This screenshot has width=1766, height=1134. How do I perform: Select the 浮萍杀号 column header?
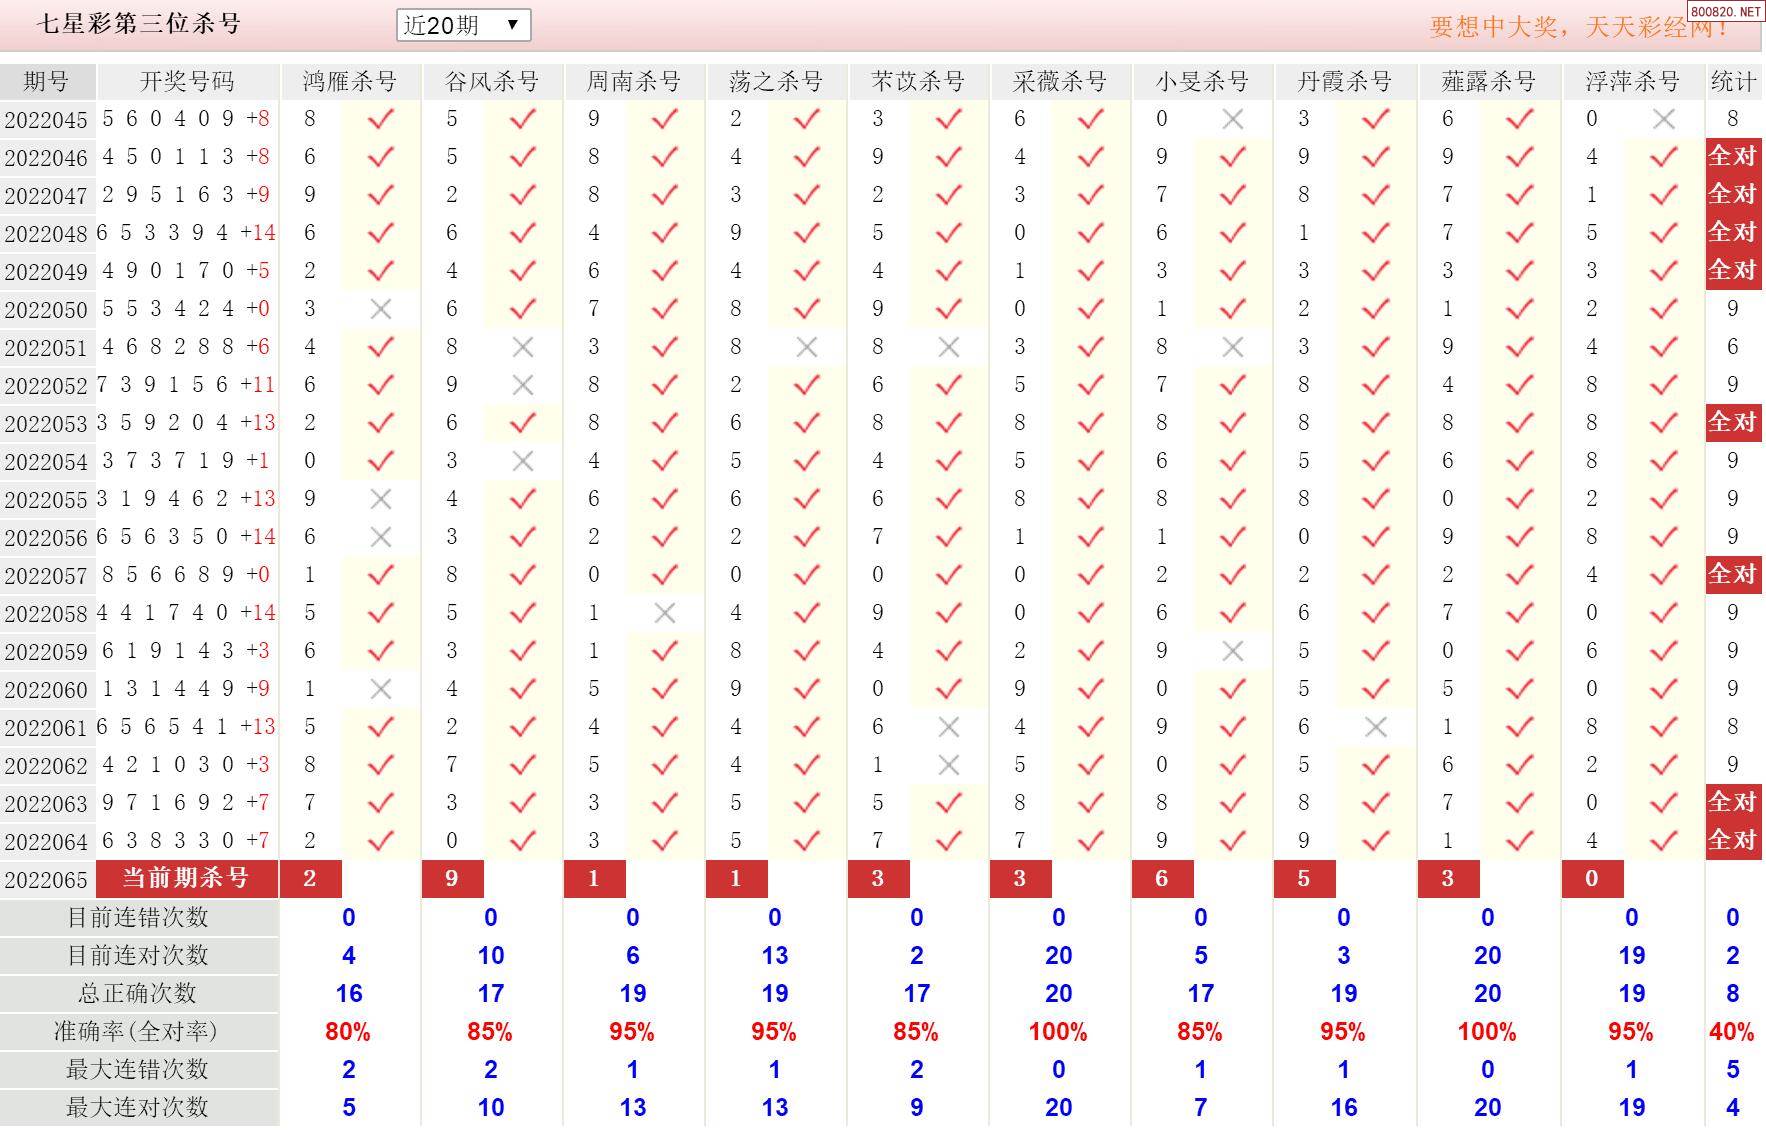point(1633,82)
